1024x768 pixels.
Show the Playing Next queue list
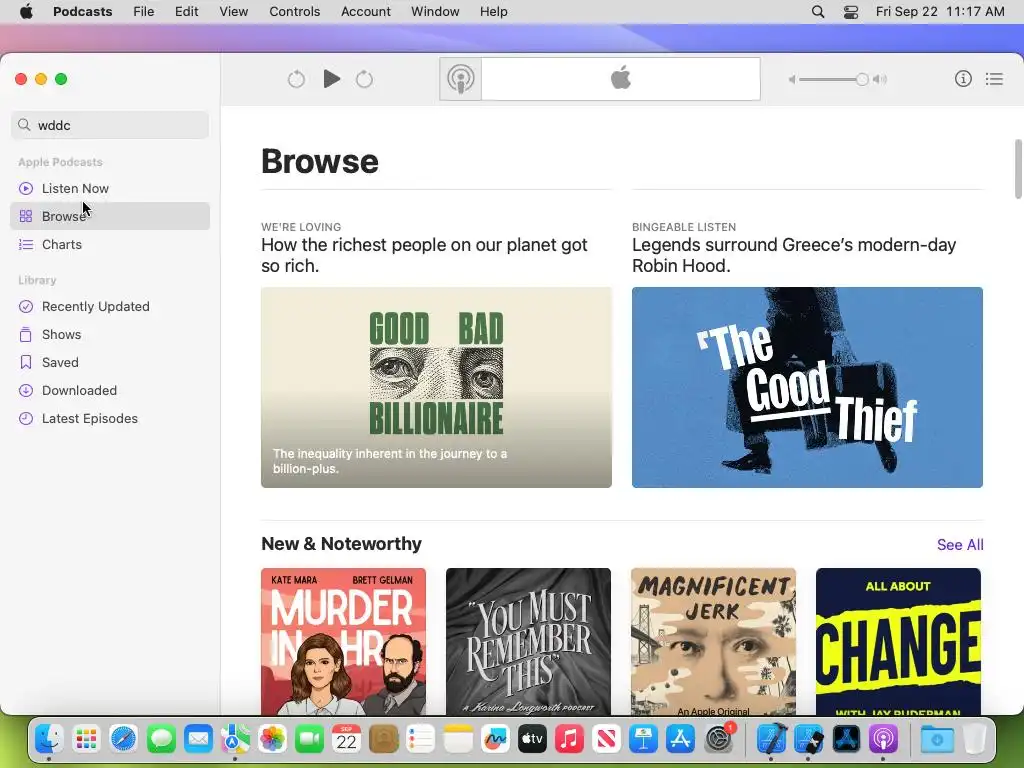(x=995, y=79)
